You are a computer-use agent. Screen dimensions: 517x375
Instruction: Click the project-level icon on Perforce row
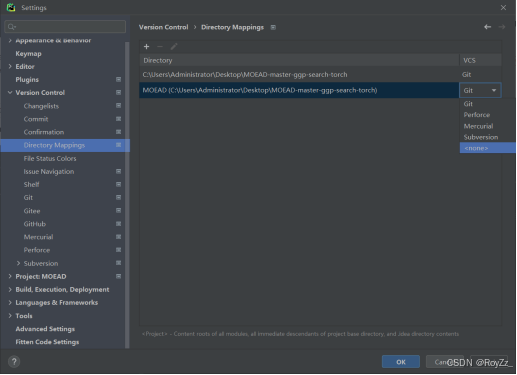point(118,250)
